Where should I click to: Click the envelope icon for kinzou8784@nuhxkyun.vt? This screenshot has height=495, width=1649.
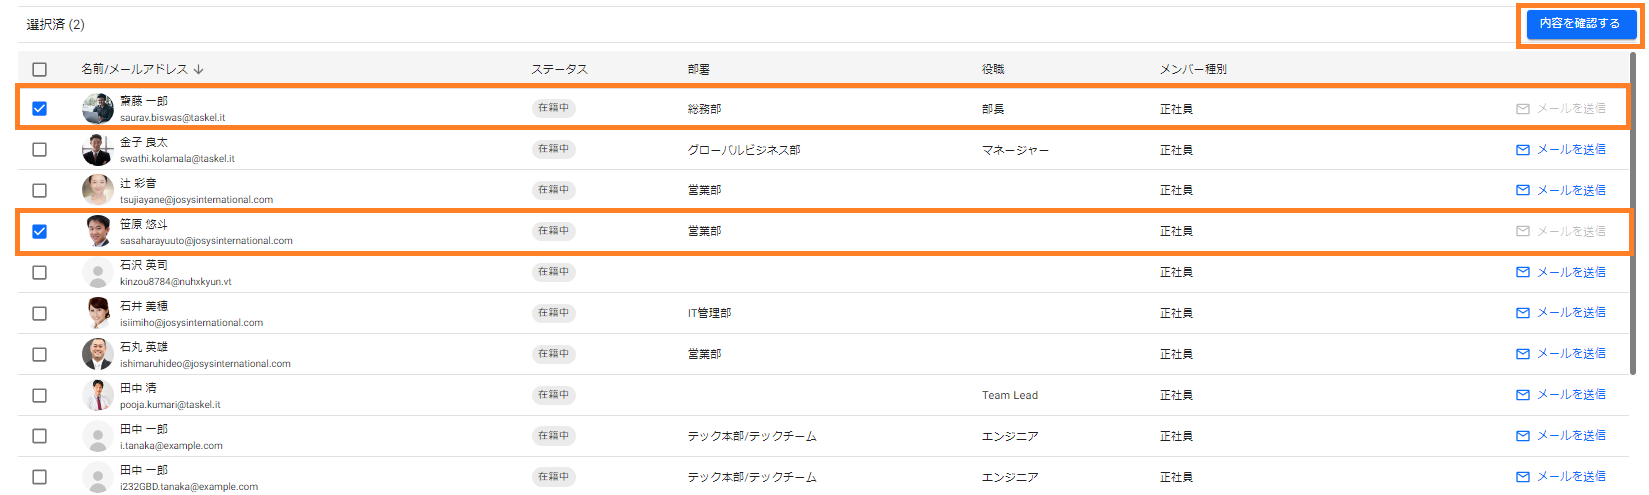tap(1523, 272)
